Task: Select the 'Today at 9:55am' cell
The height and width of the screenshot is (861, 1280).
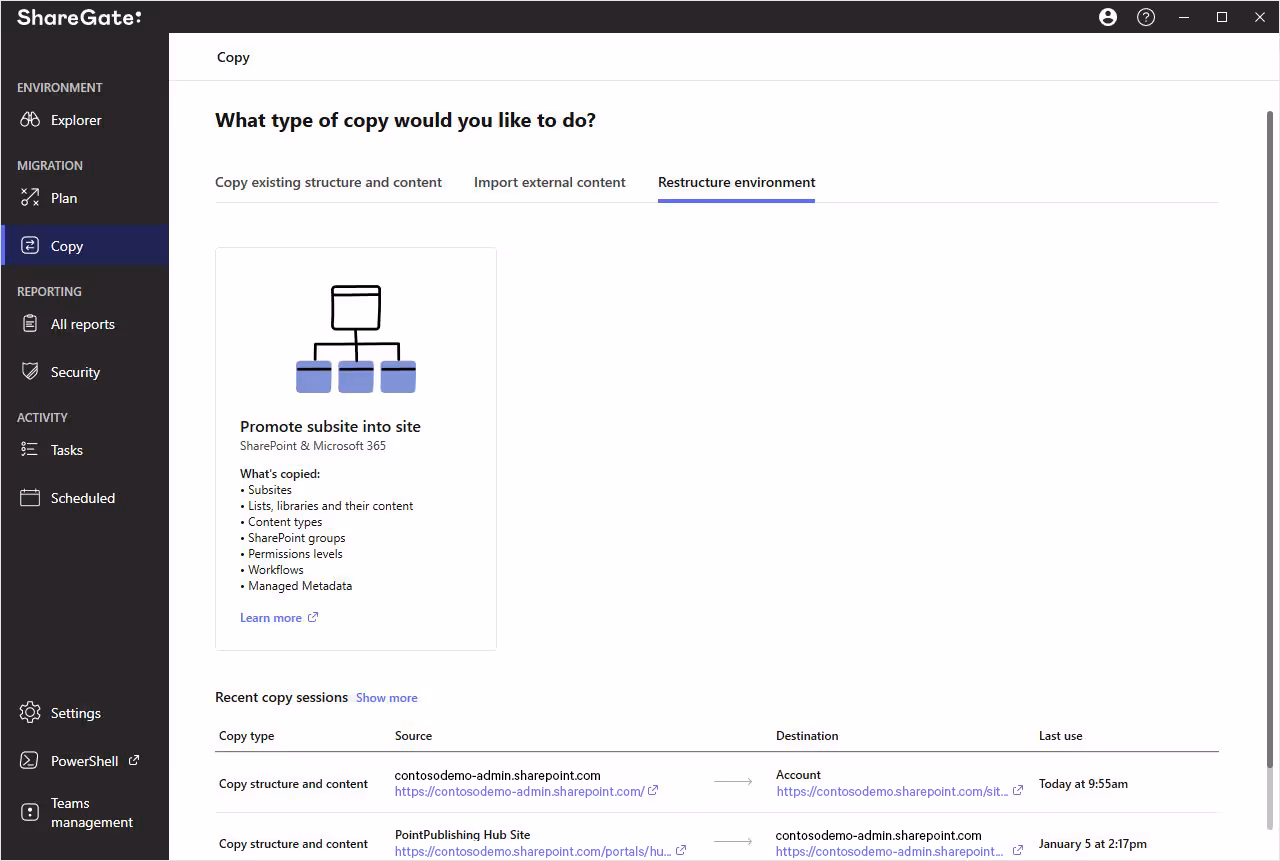Action: pos(1083,784)
